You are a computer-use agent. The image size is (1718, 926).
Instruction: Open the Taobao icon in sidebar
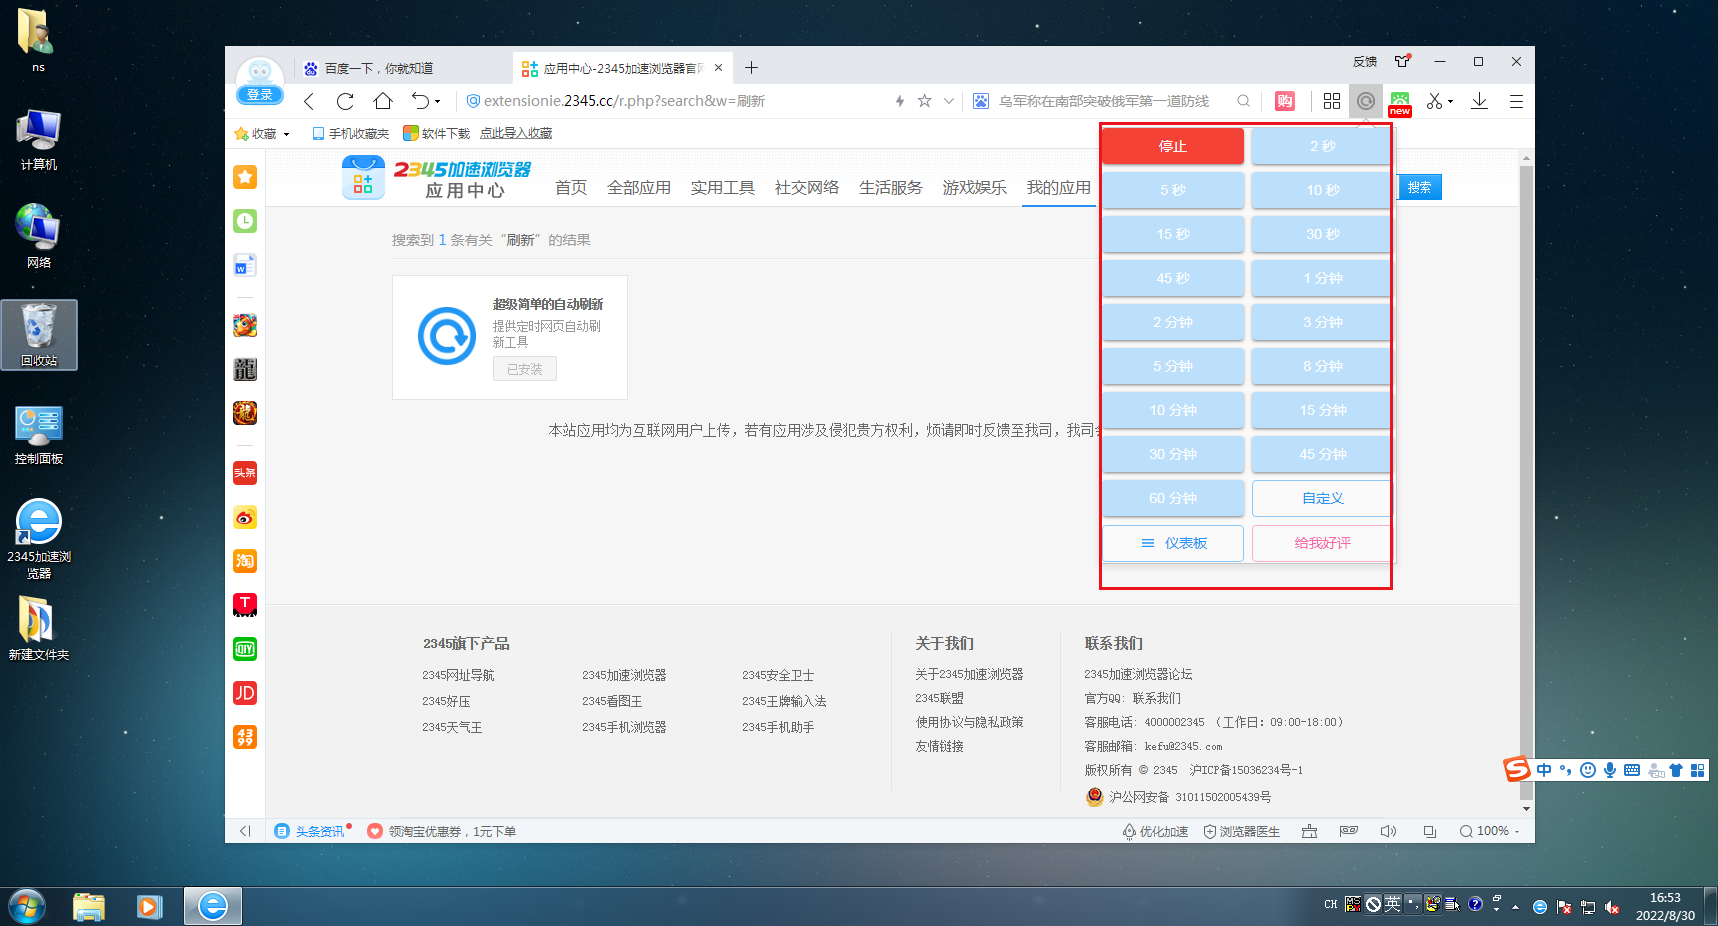pyautogui.click(x=245, y=561)
